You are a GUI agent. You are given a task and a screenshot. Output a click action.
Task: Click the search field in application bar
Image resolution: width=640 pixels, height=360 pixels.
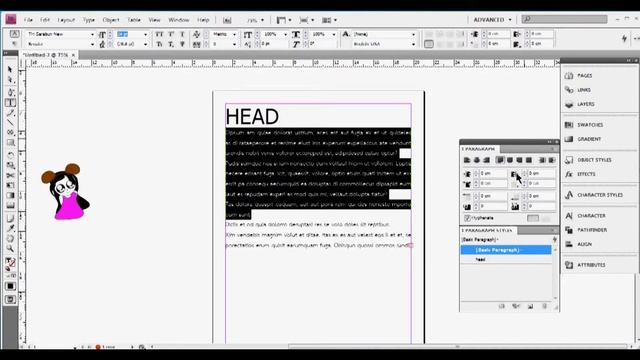pos(564,19)
